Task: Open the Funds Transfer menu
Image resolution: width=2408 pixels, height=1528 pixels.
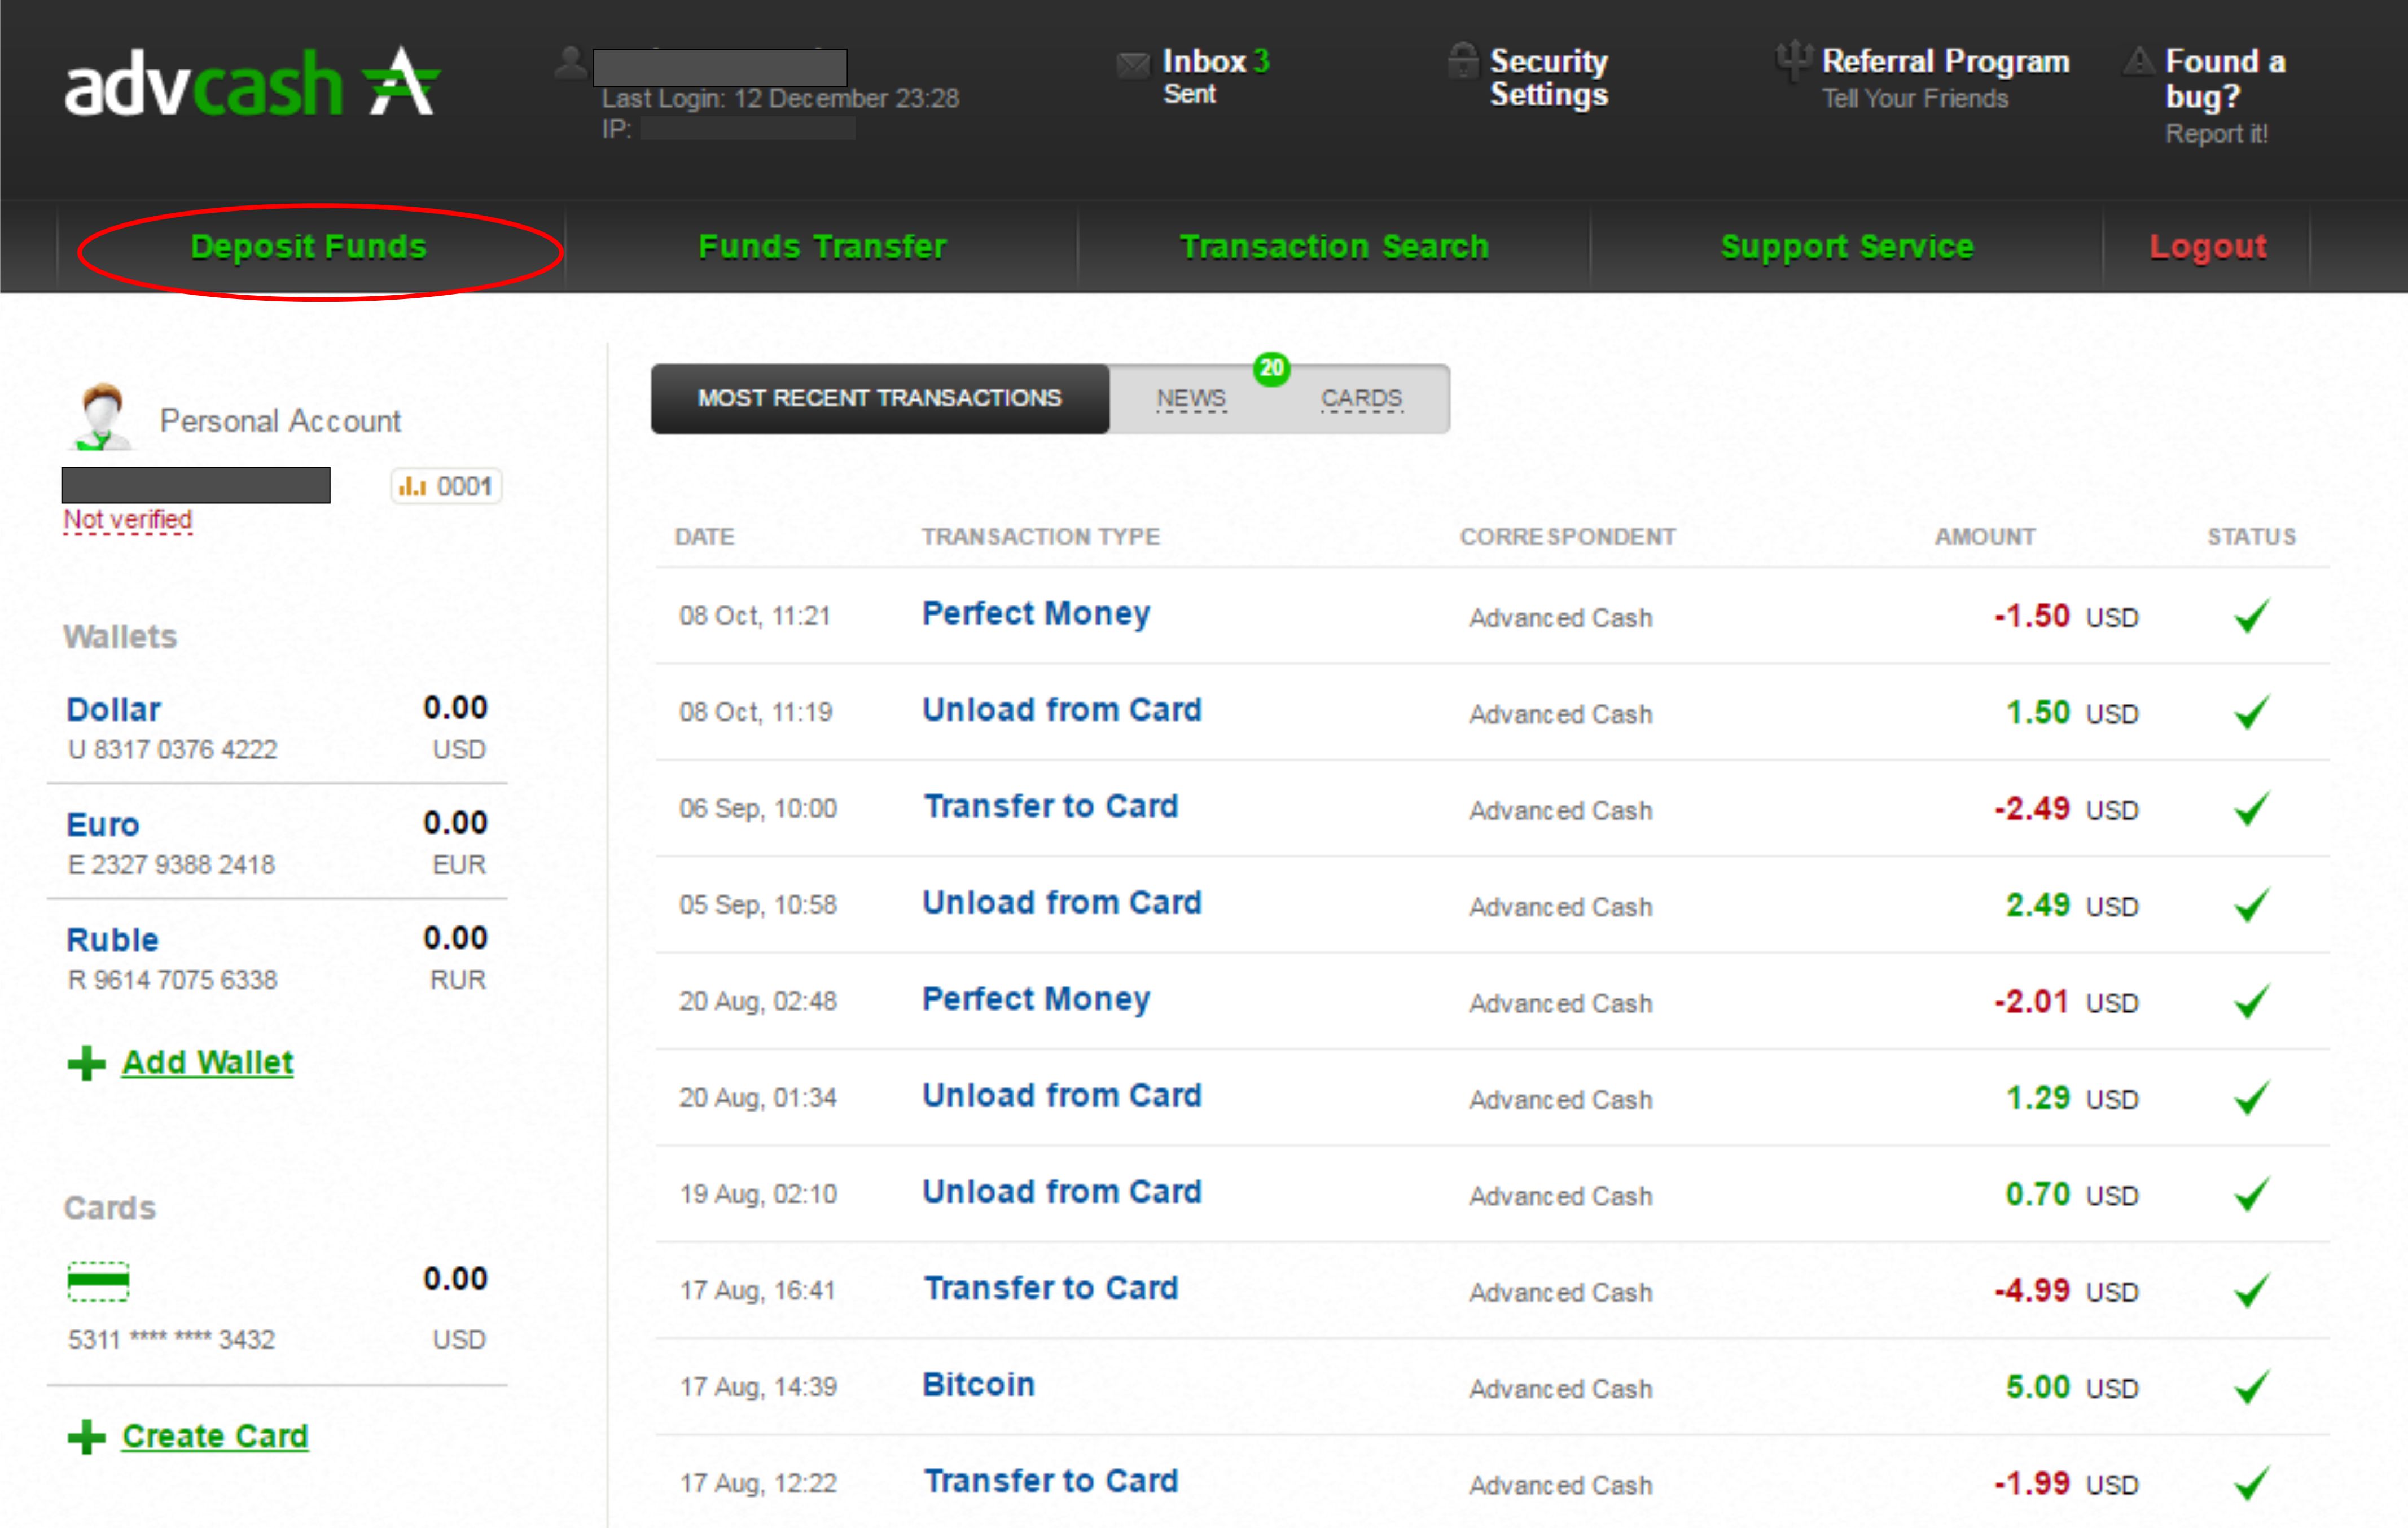Action: coord(821,247)
